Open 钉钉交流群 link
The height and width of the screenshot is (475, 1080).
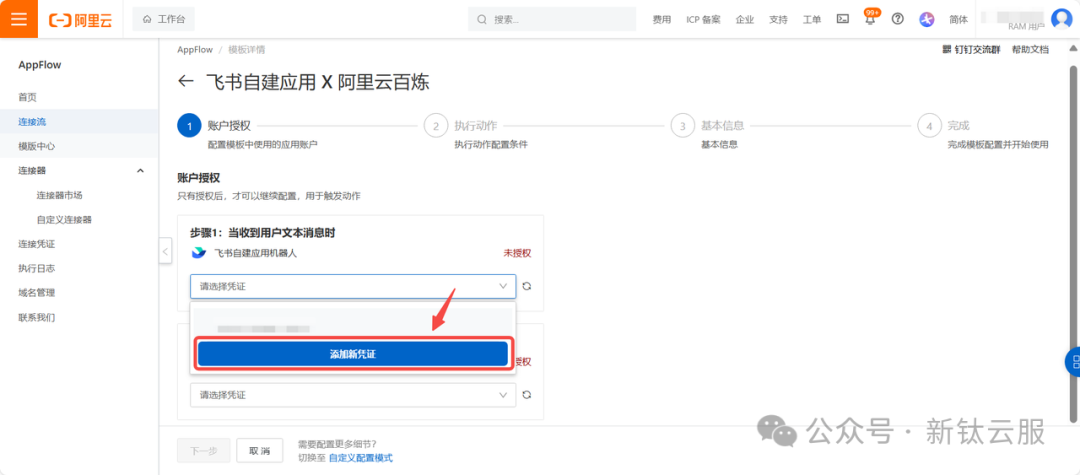click(970, 50)
